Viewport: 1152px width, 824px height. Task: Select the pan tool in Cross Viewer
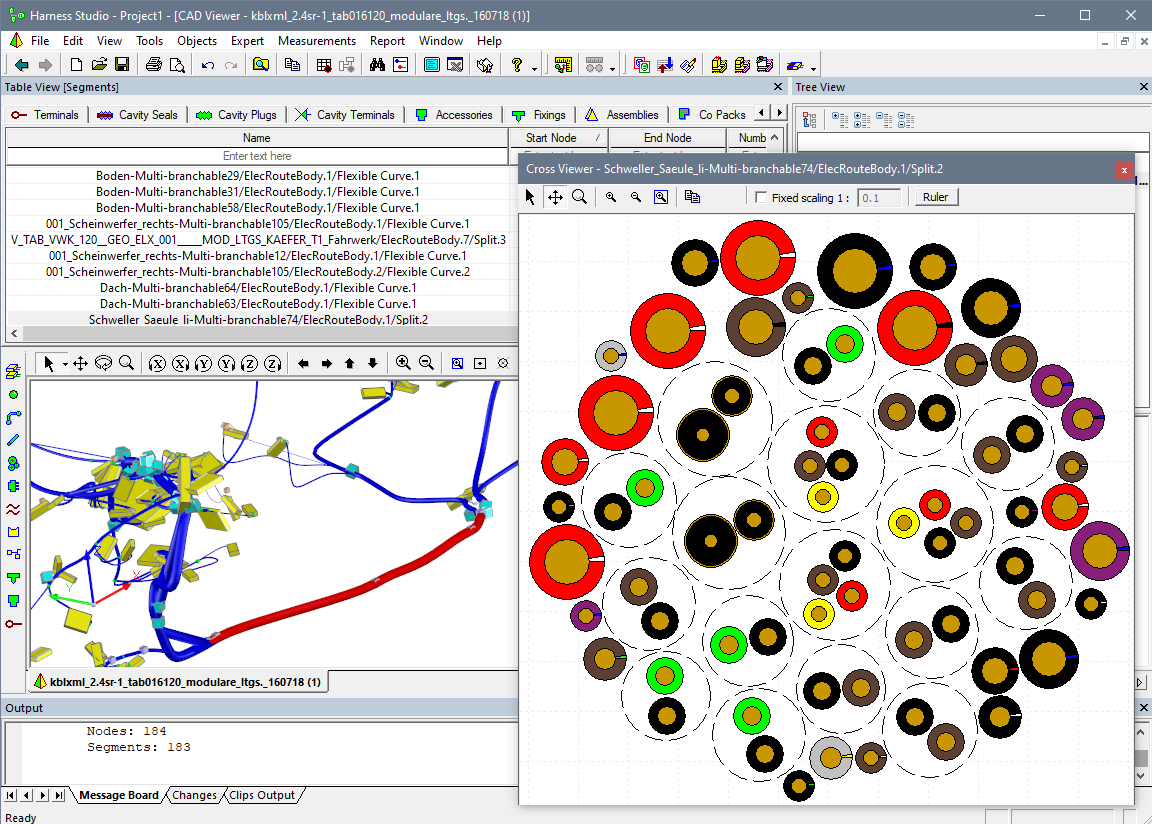click(x=555, y=197)
